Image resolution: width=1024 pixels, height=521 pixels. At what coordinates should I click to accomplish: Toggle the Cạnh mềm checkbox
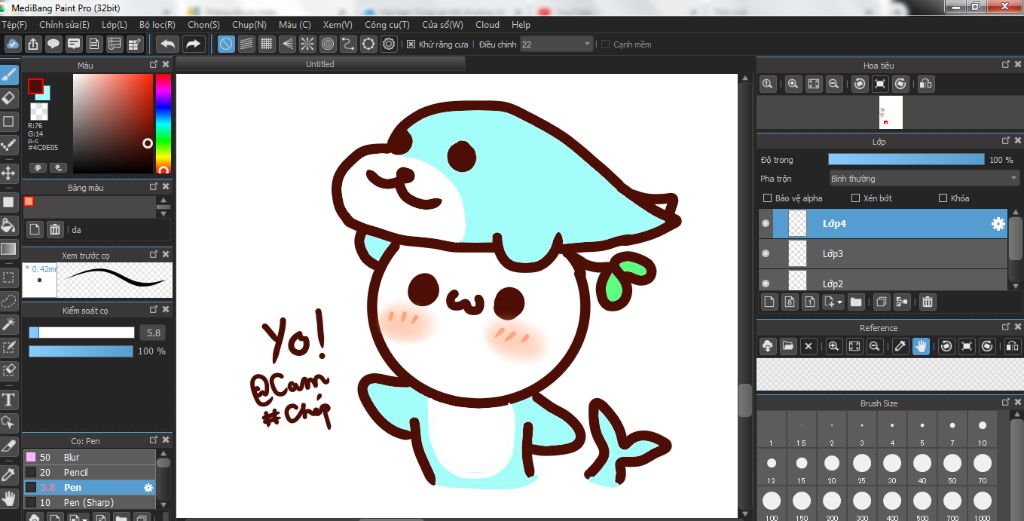(x=605, y=44)
